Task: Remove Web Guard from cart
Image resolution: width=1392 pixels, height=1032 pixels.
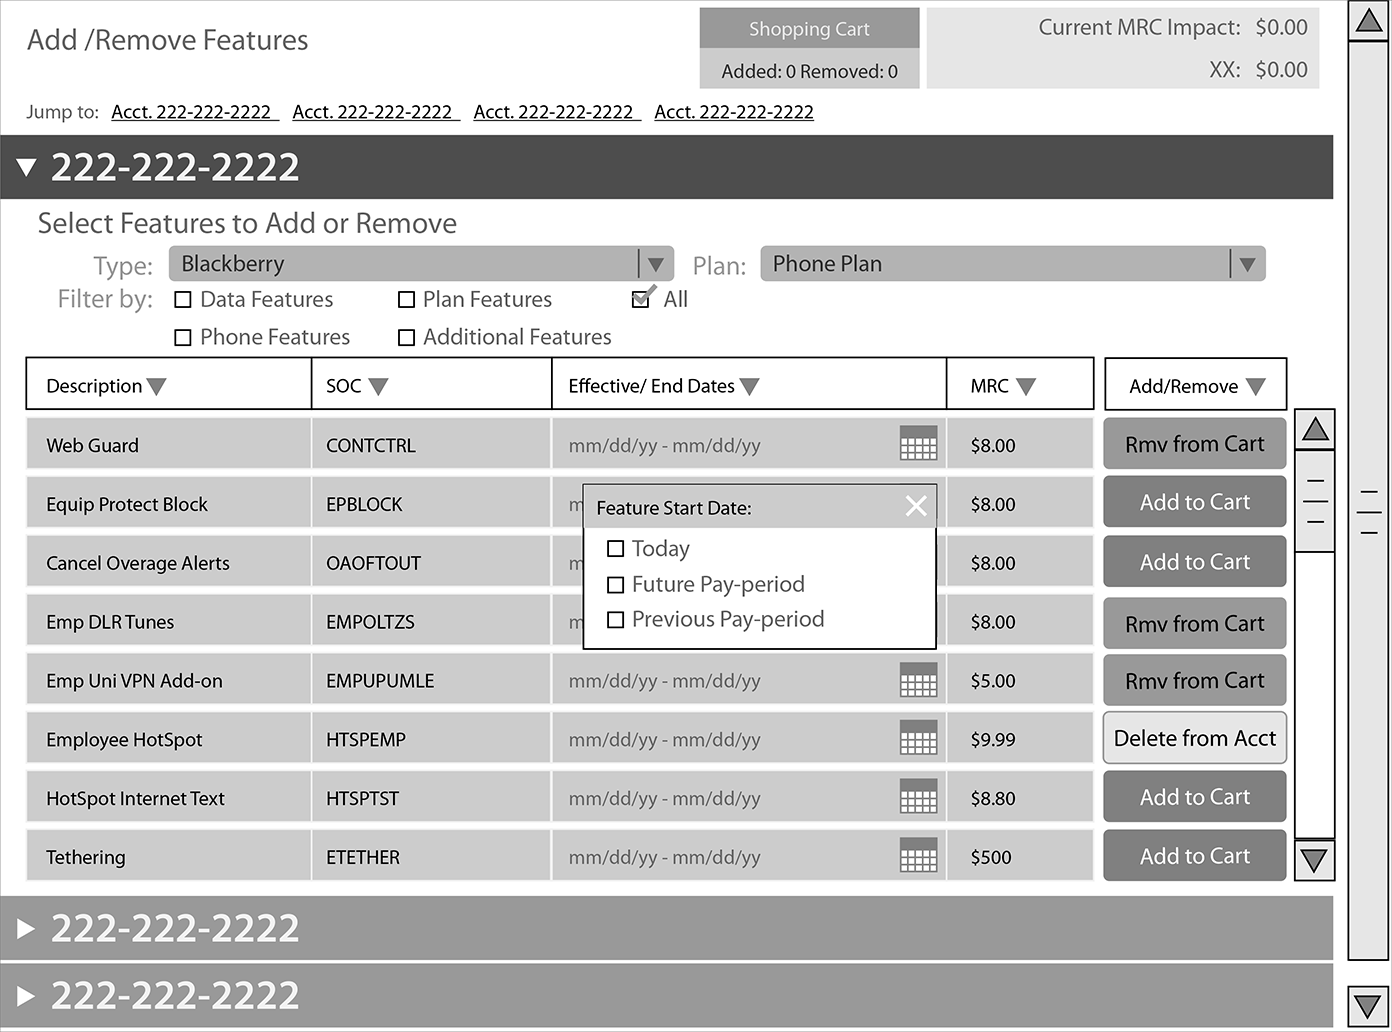Action: click(x=1194, y=444)
